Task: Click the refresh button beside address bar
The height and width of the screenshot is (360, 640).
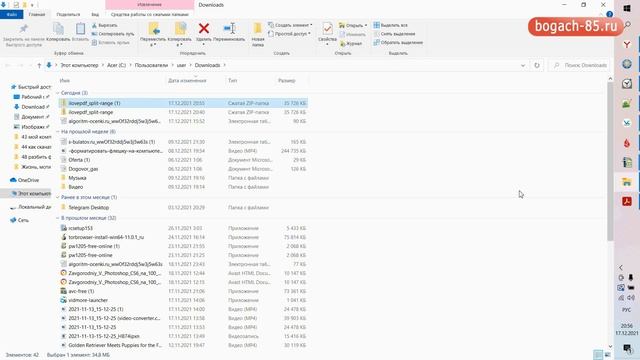Action: pos(537,65)
